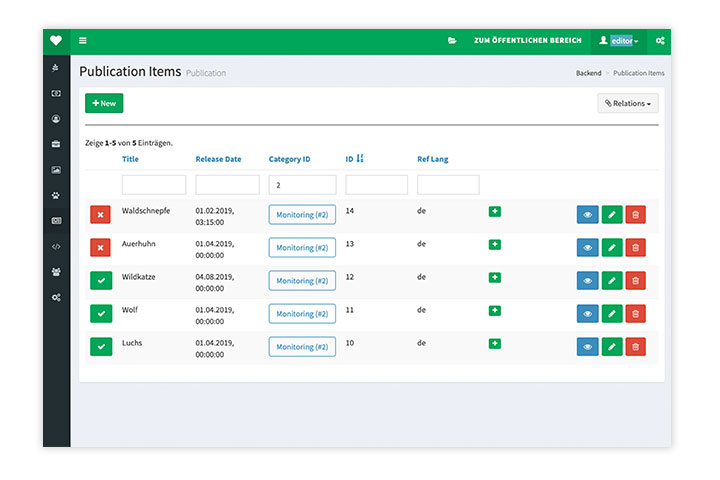Open the cogs icon in the sidebar
The height and width of the screenshot is (480, 720).
(56, 298)
